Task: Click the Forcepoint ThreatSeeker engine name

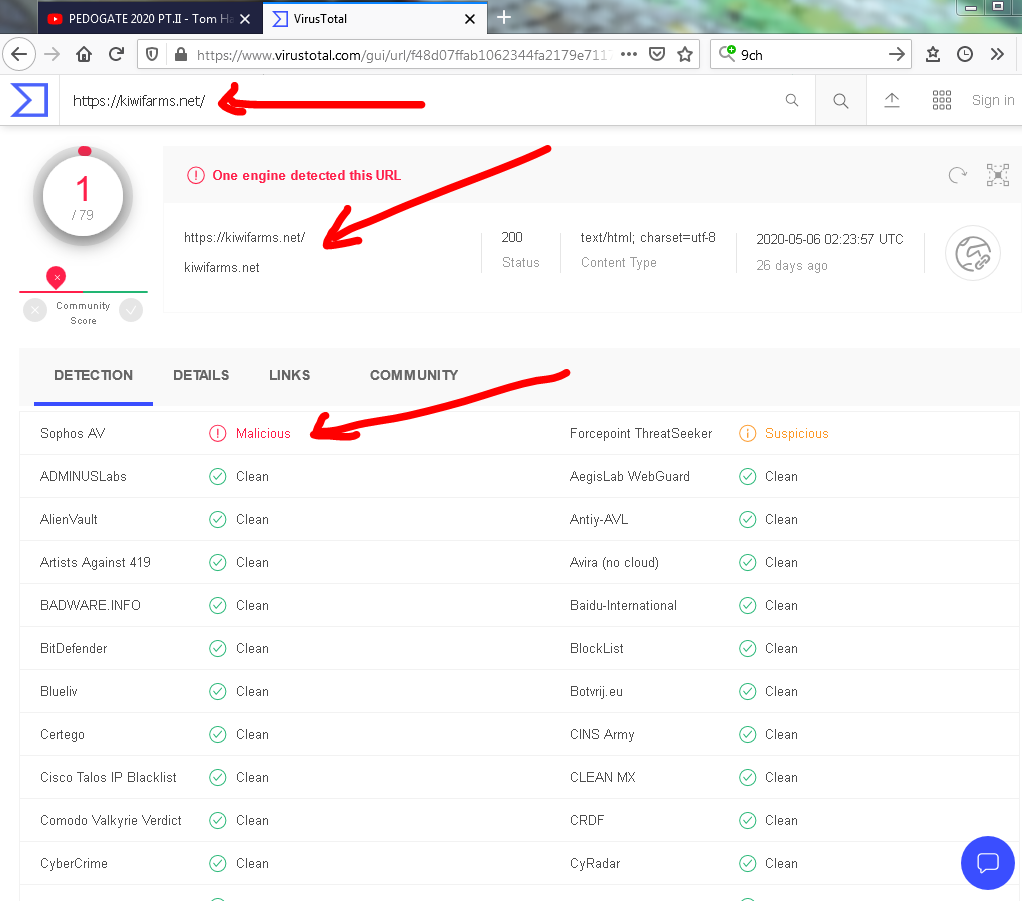Action: [x=641, y=434]
